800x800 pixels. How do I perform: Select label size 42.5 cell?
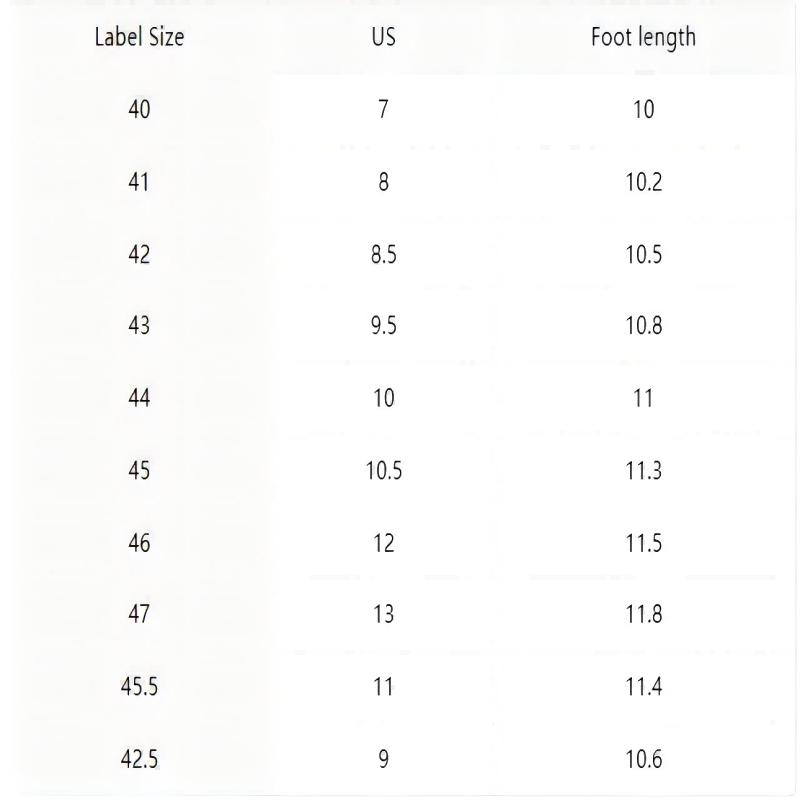(139, 759)
